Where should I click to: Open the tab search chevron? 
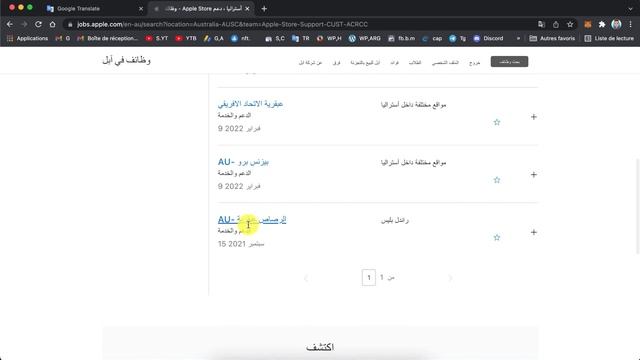click(x=630, y=9)
